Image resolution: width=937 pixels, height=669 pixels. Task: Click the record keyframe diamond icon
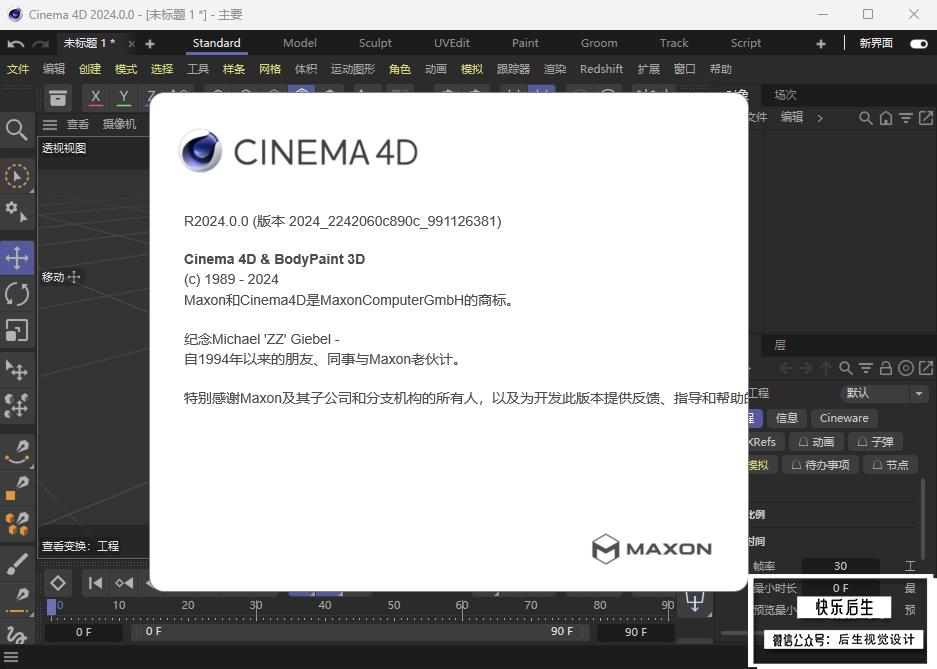(58, 582)
